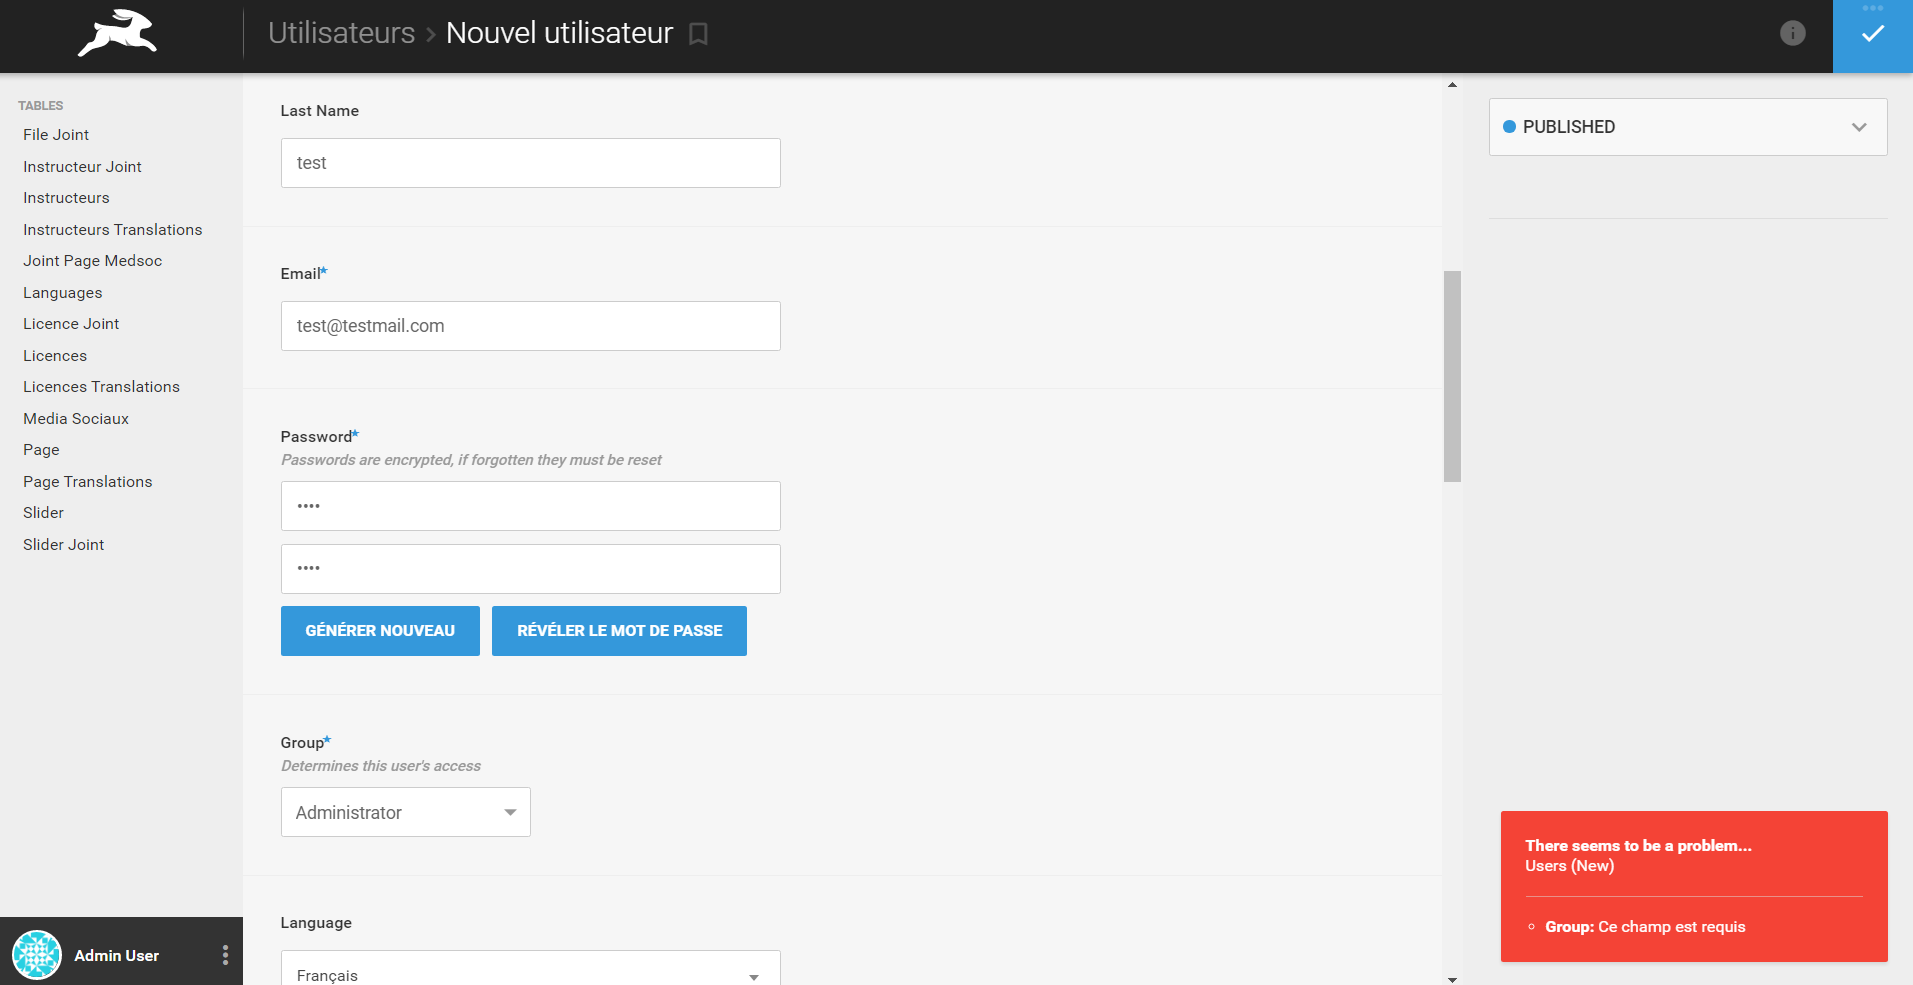
Task: Click the GÉNÉRER NOUVEAU button
Action: pyautogui.click(x=380, y=631)
